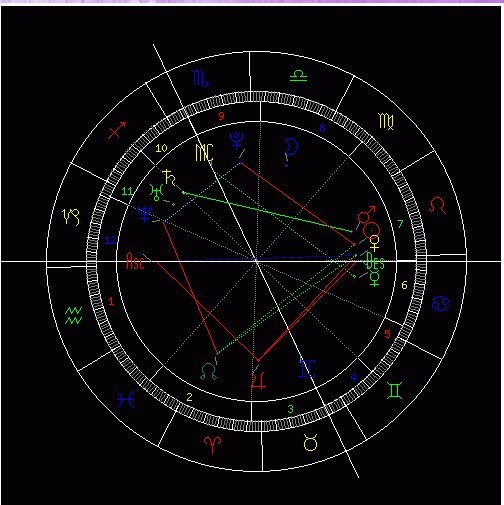
Task: Select house number 6 label
Action: coord(404,285)
